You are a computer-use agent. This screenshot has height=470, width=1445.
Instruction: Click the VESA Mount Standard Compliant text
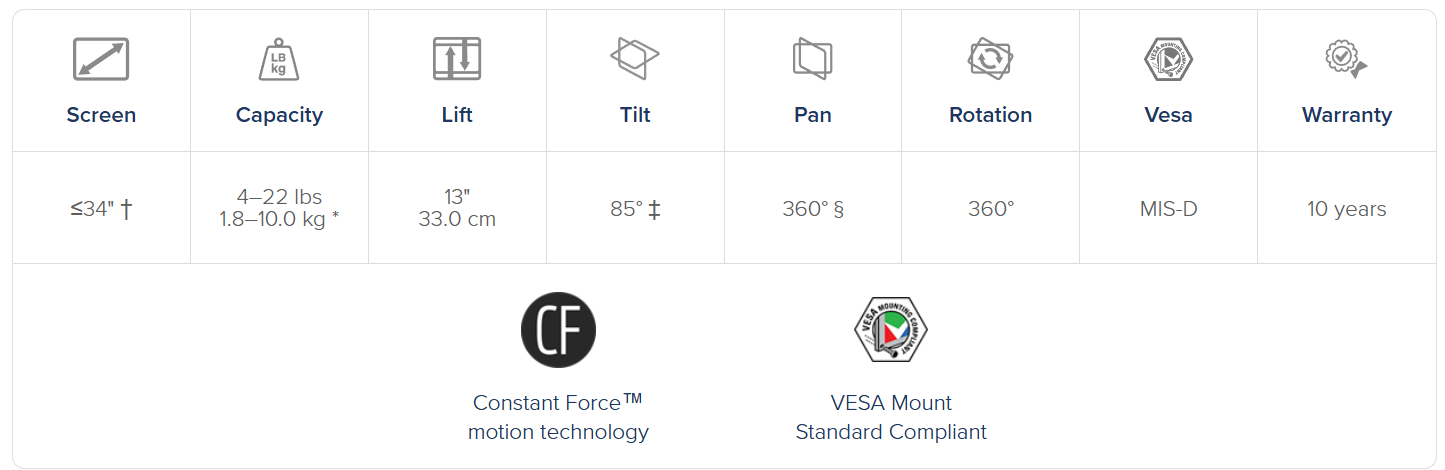[891, 417]
